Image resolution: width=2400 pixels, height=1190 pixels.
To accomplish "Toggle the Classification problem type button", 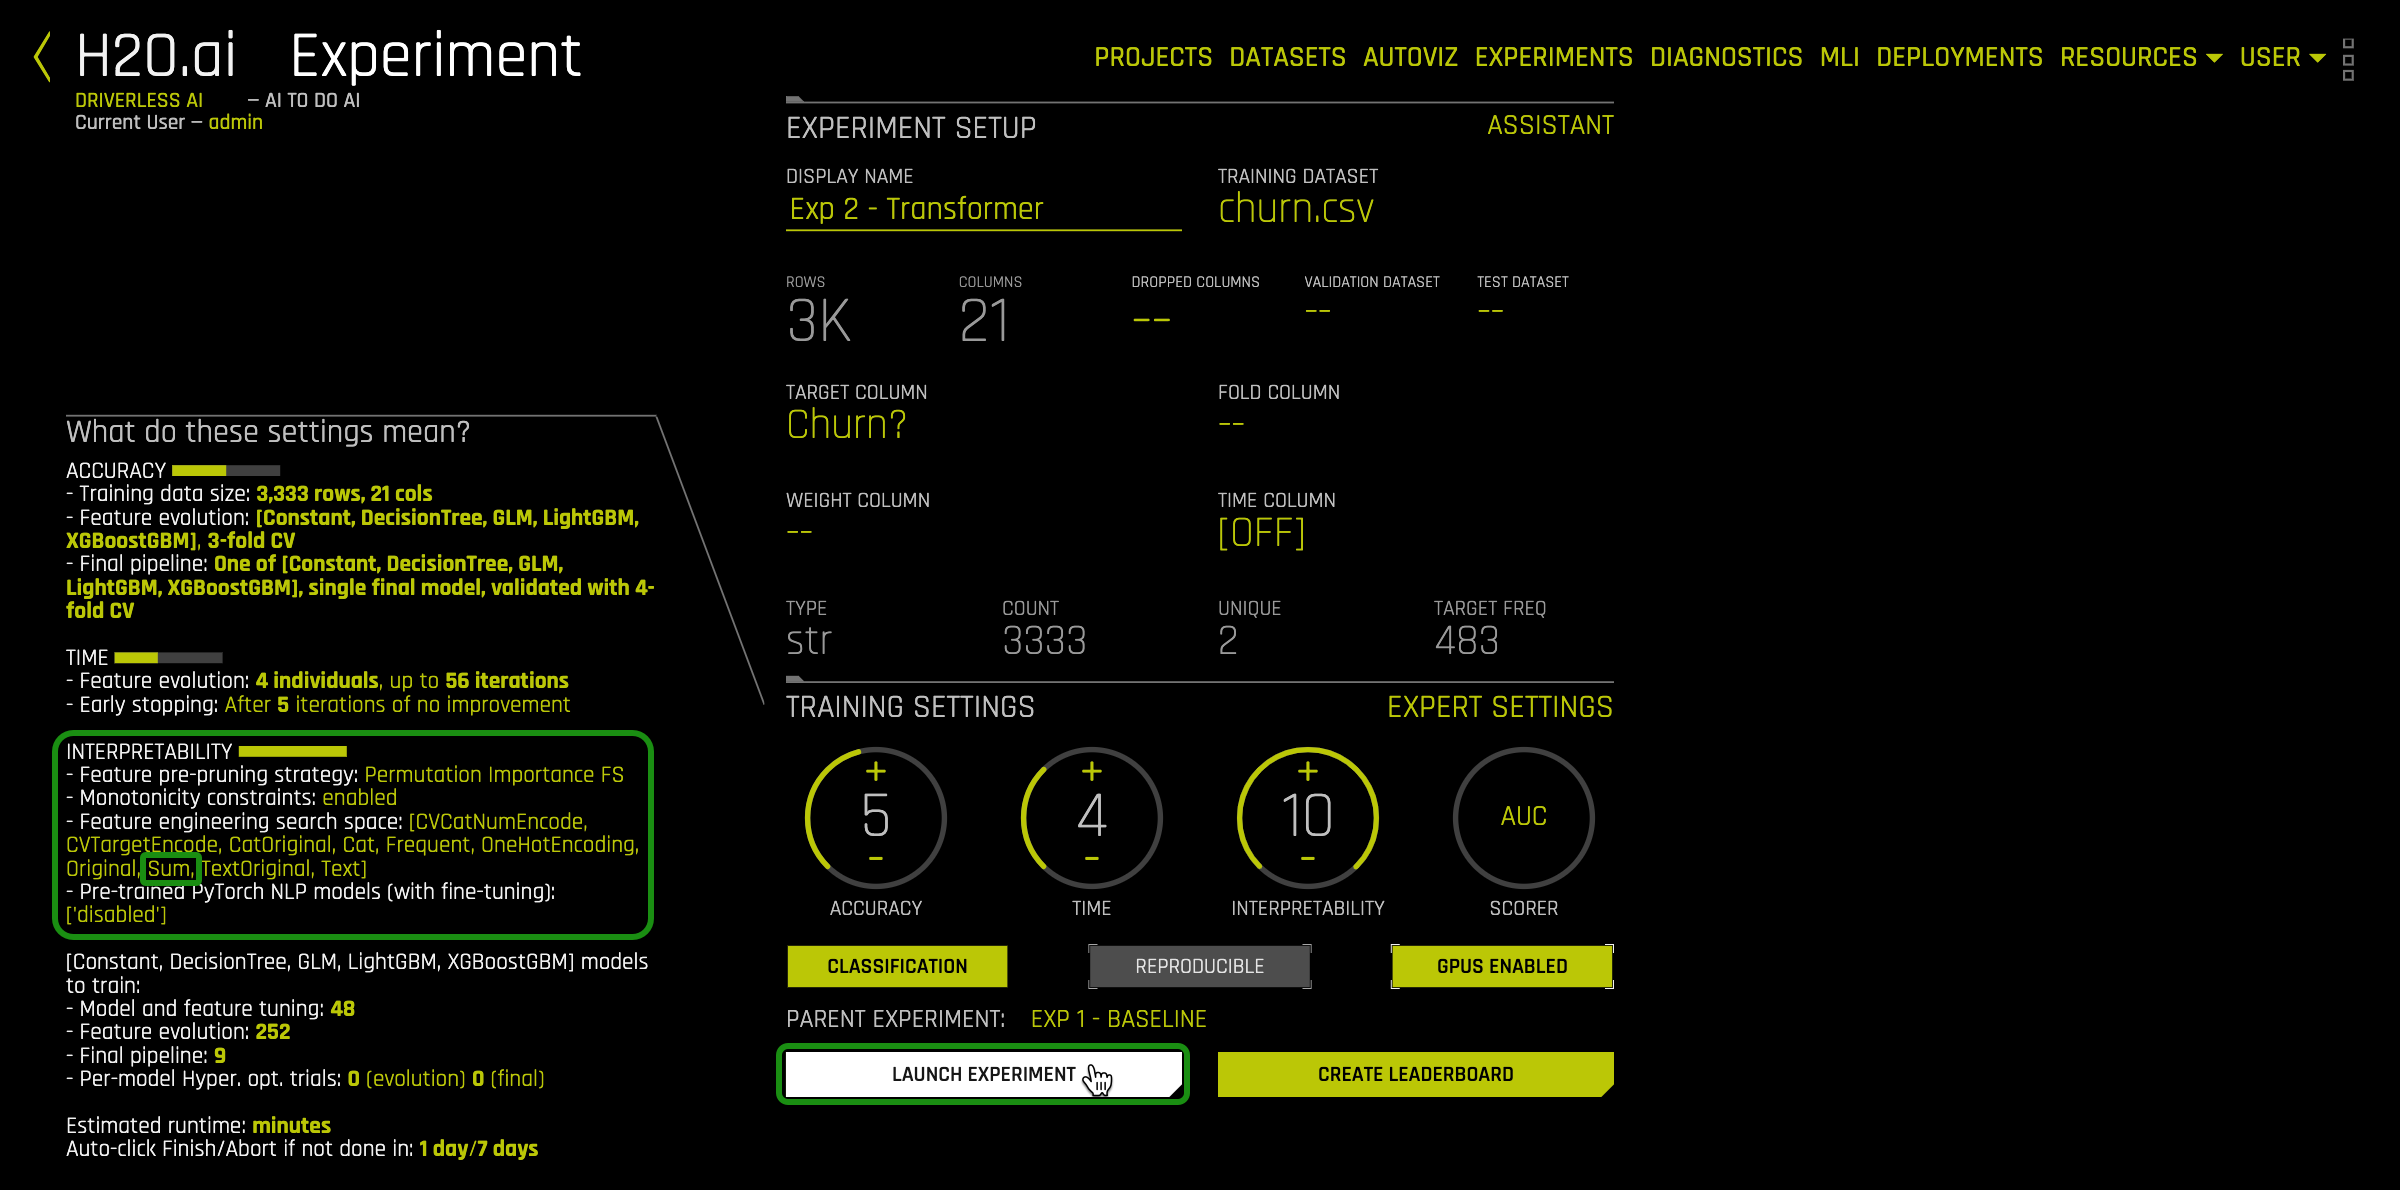I will click(897, 966).
